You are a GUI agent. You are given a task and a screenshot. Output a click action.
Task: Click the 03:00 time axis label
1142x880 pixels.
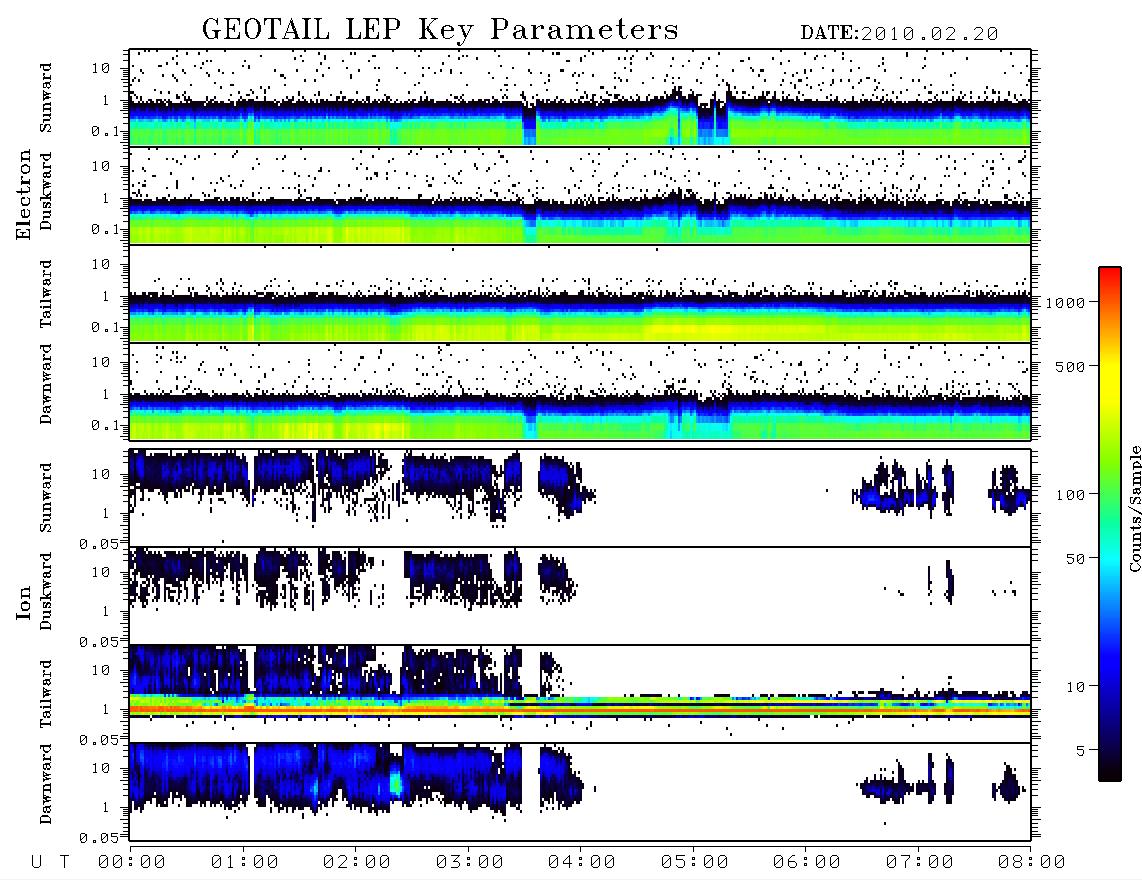click(470, 862)
